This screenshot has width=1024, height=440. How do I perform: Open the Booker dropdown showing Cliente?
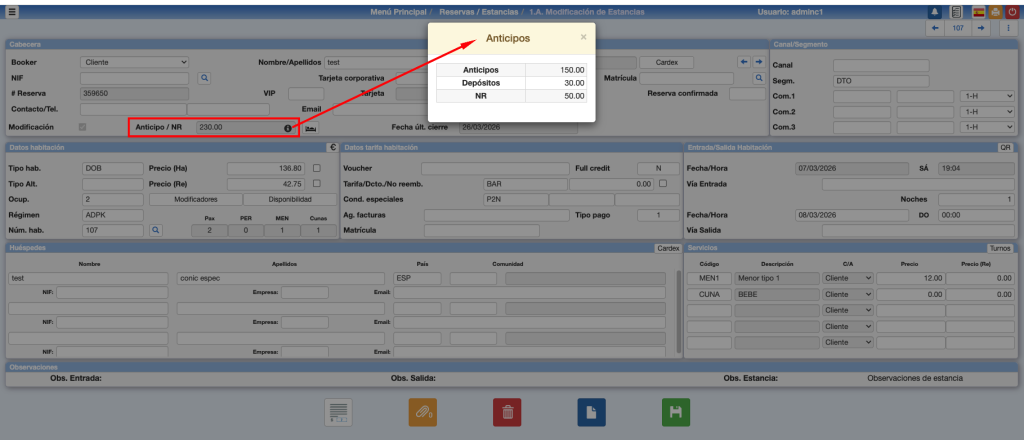coord(134,62)
